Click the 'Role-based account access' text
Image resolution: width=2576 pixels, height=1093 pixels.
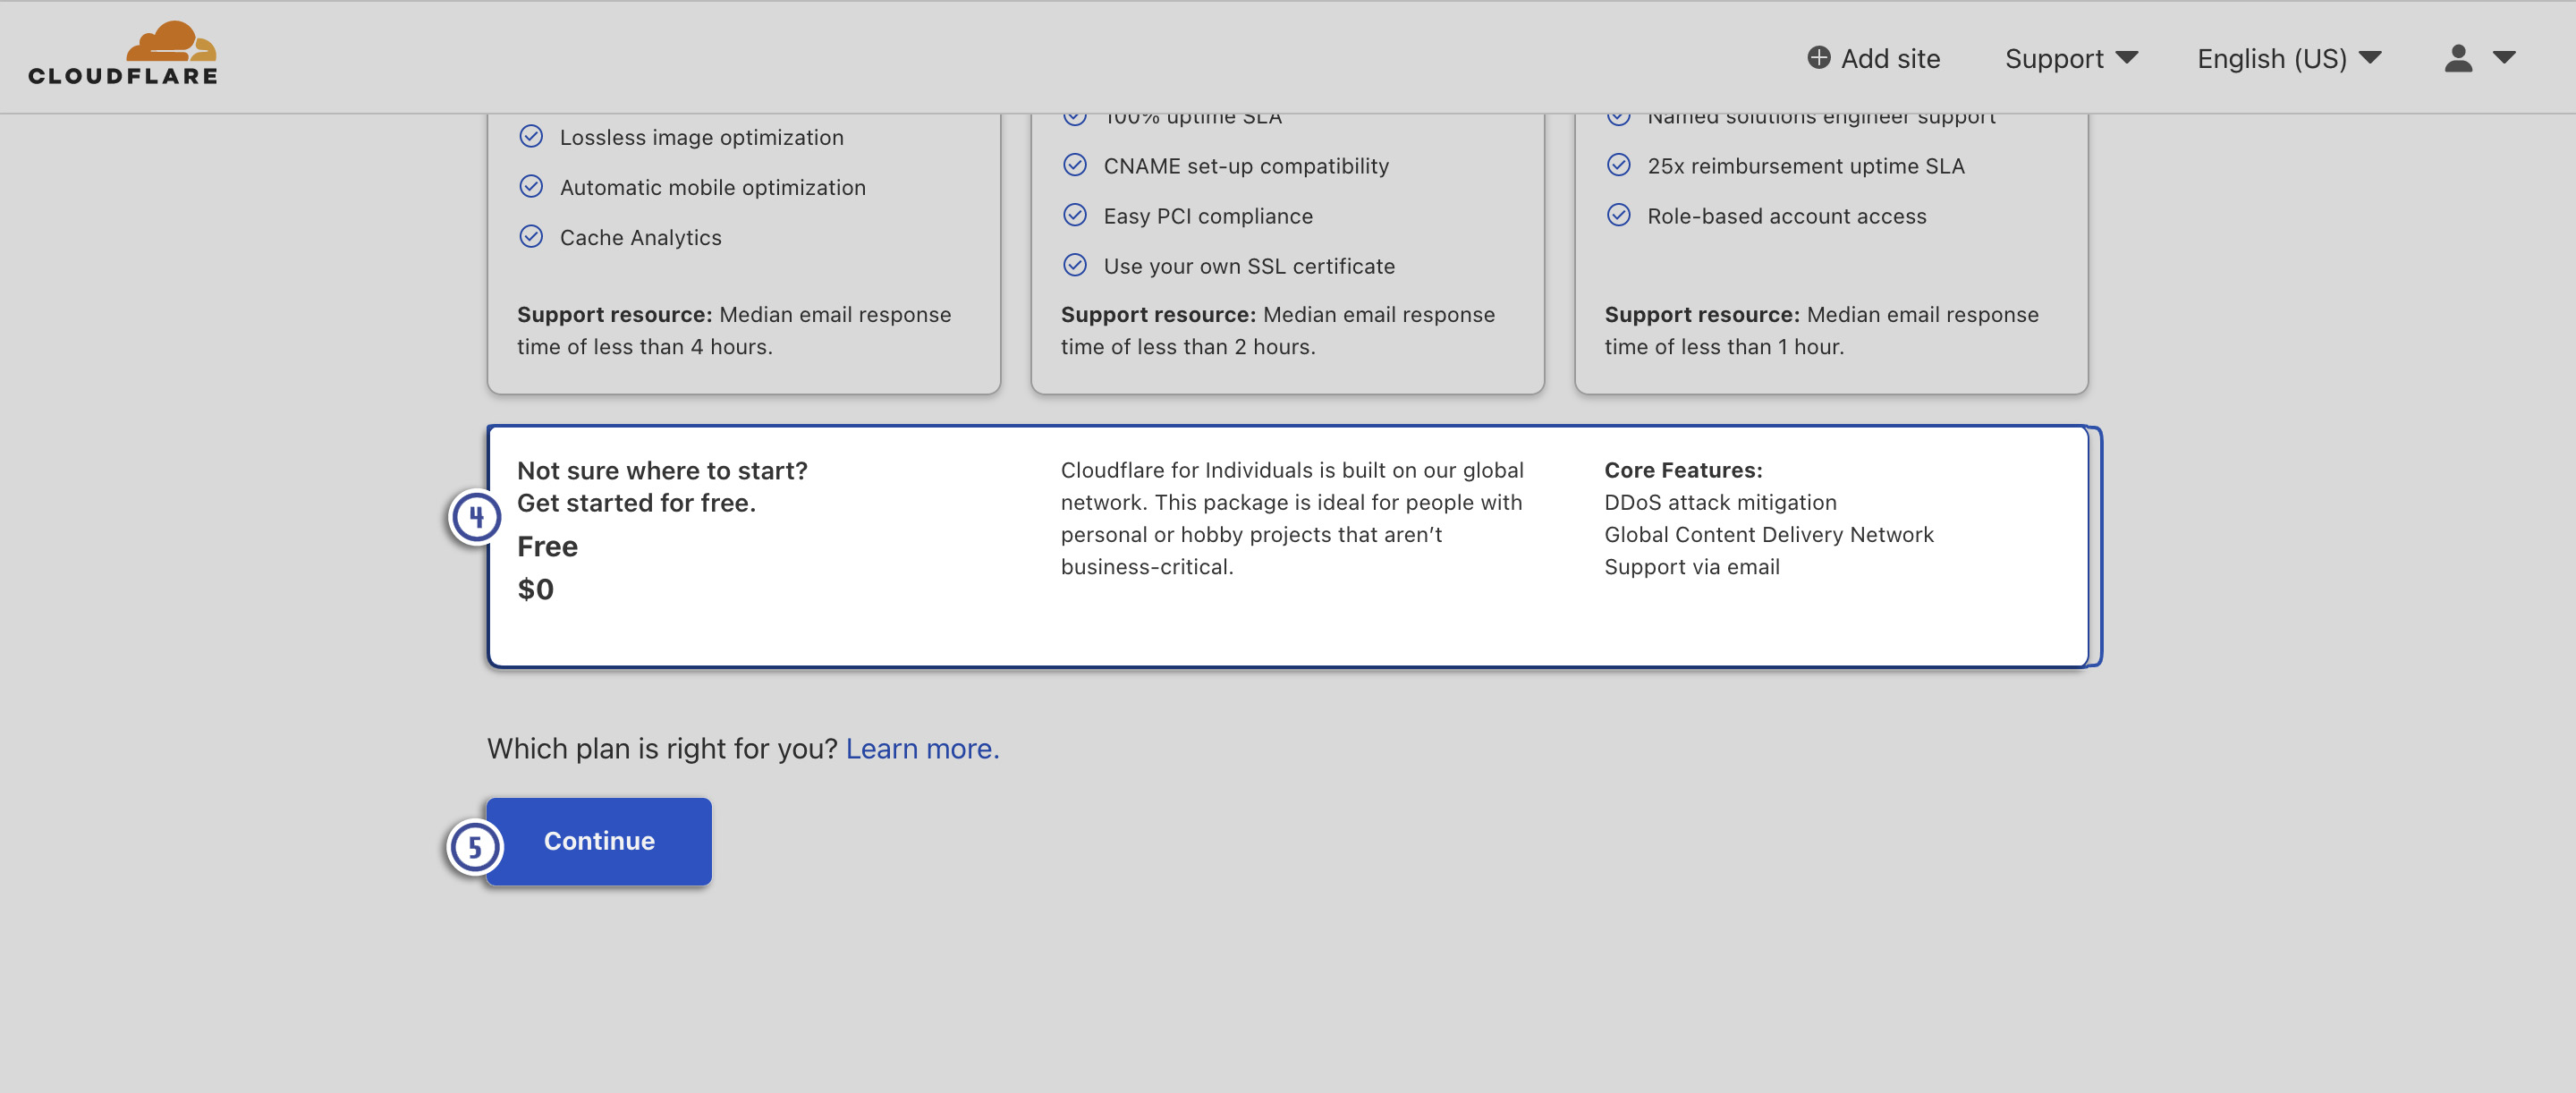[1787, 216]
